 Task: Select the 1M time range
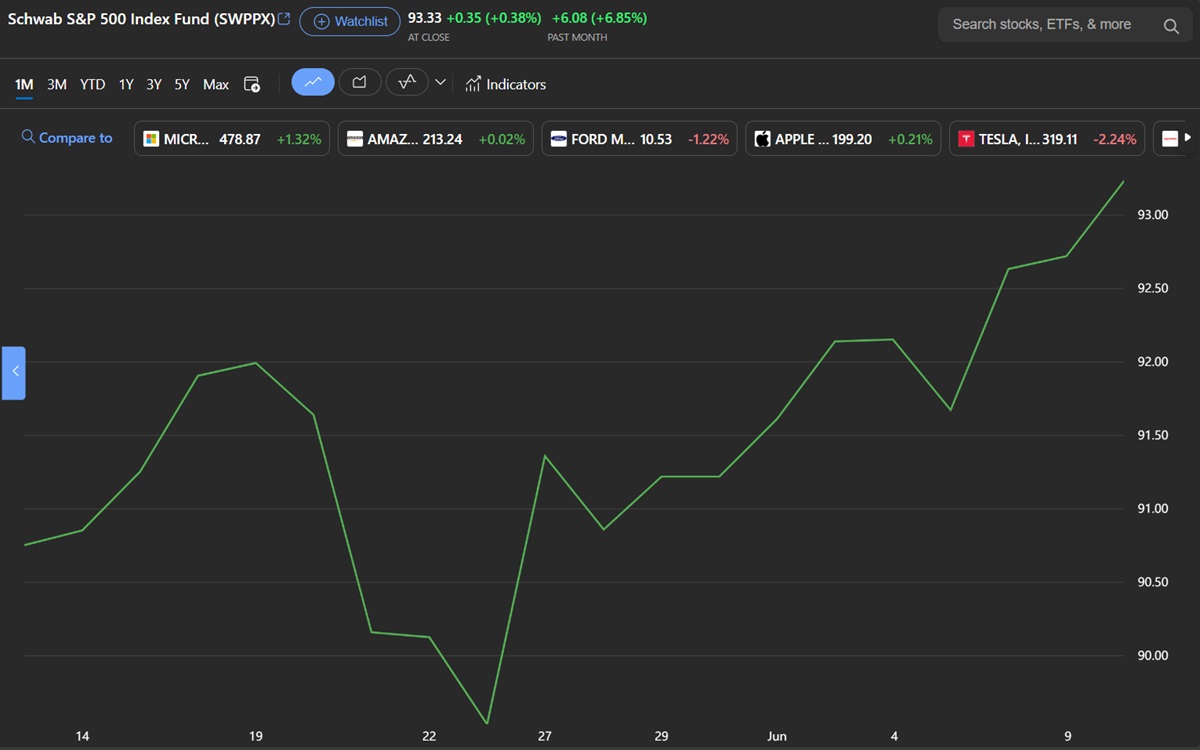(x=24, y=85)
